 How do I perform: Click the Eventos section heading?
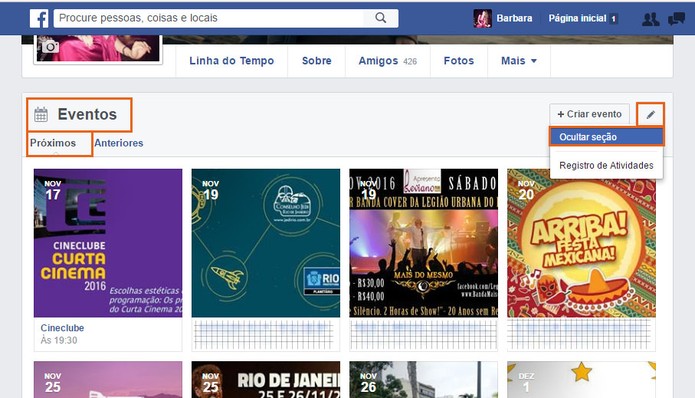87,114
